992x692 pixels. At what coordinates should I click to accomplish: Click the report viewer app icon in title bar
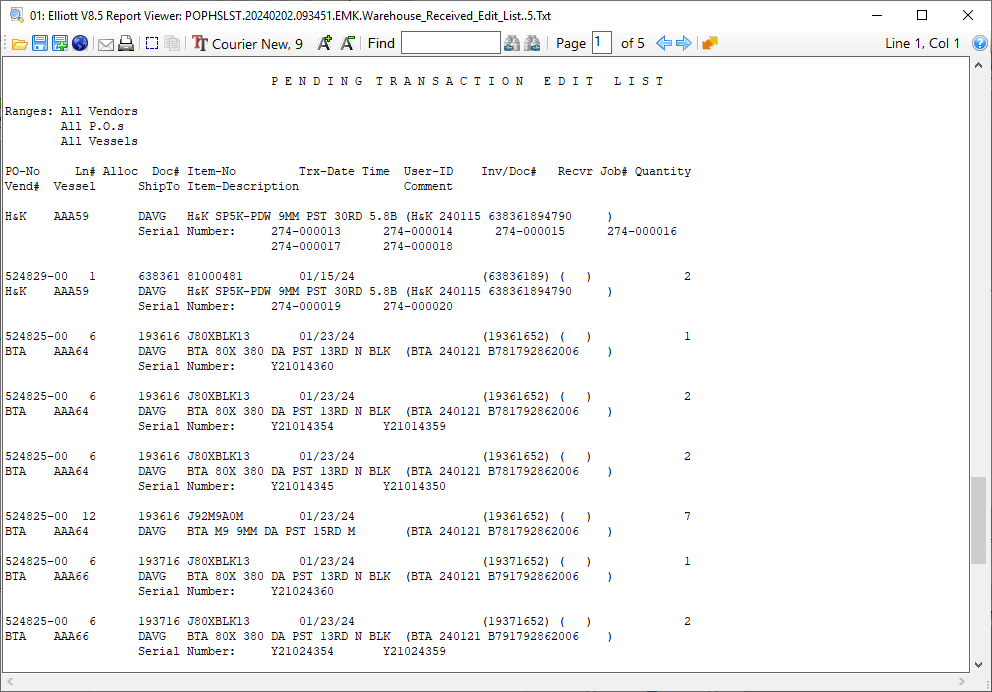tap(17, 15)
